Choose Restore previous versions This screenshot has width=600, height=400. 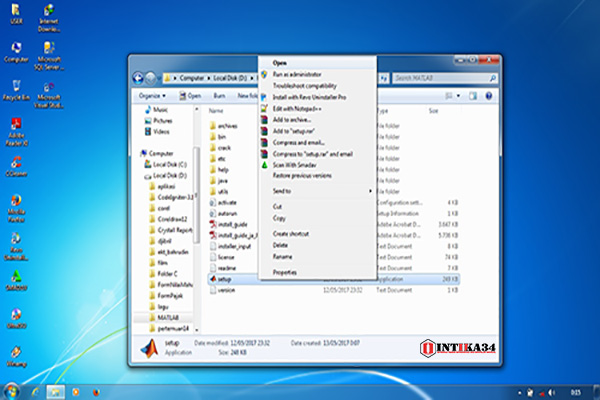click(318, 176)
